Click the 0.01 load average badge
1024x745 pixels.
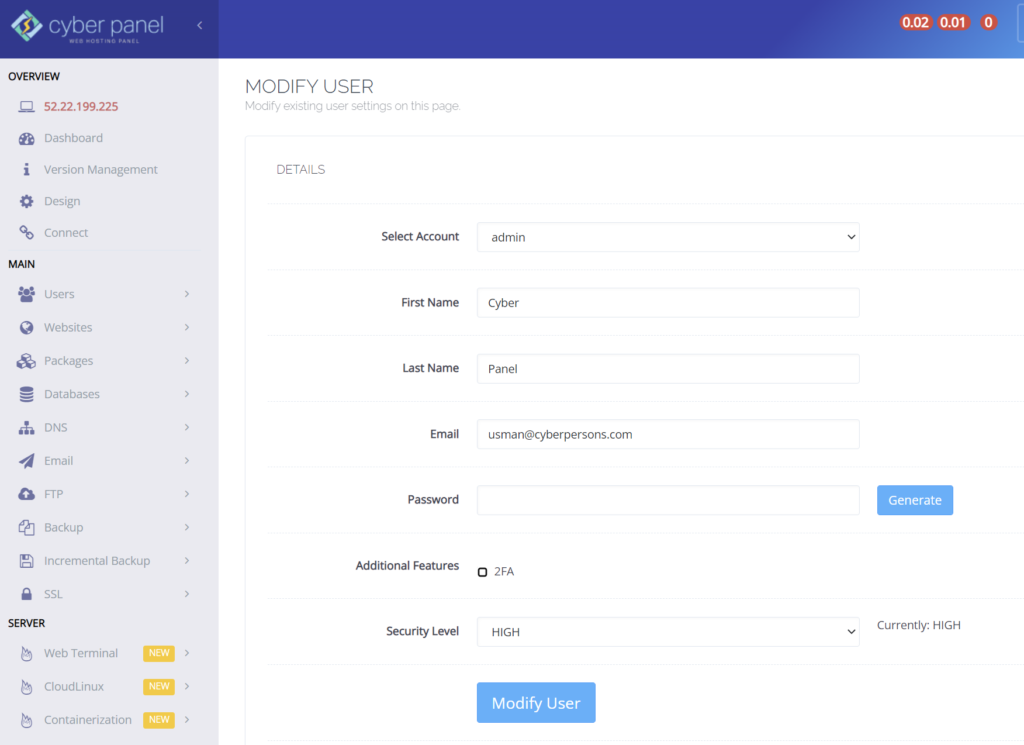(952, 23)
